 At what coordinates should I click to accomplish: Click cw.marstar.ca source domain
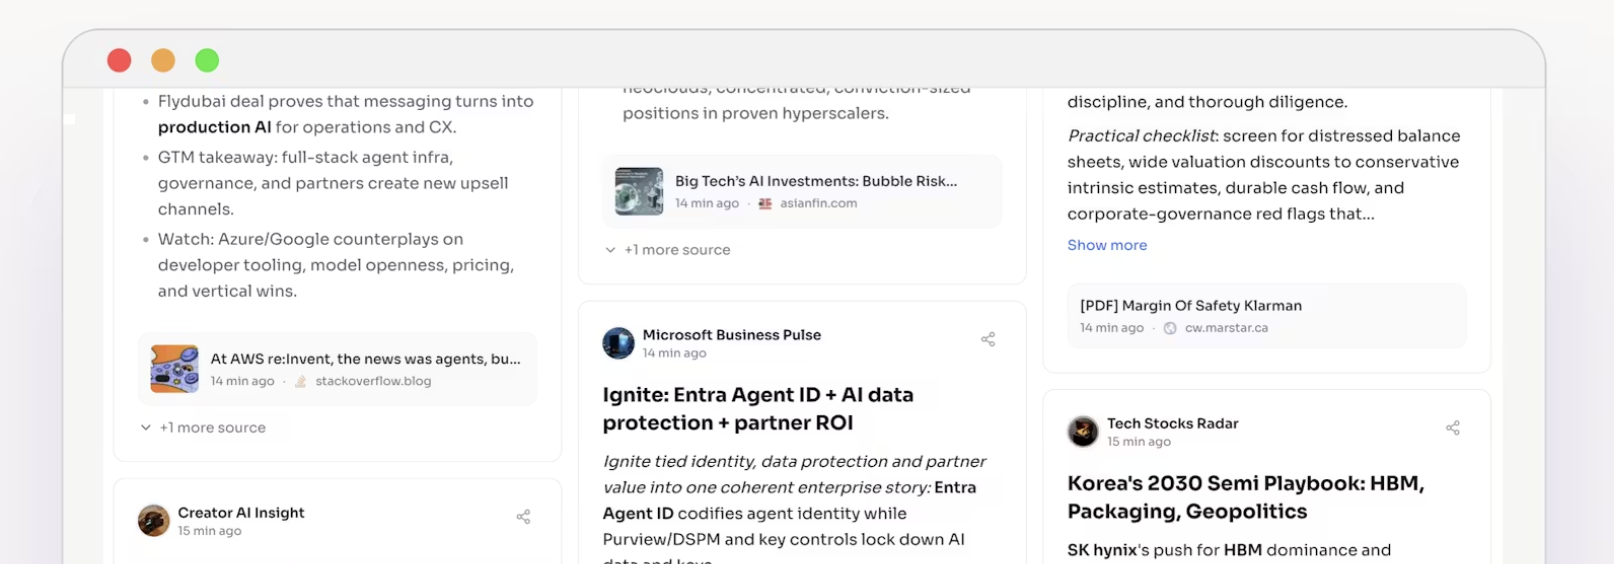click(1226, 328)
